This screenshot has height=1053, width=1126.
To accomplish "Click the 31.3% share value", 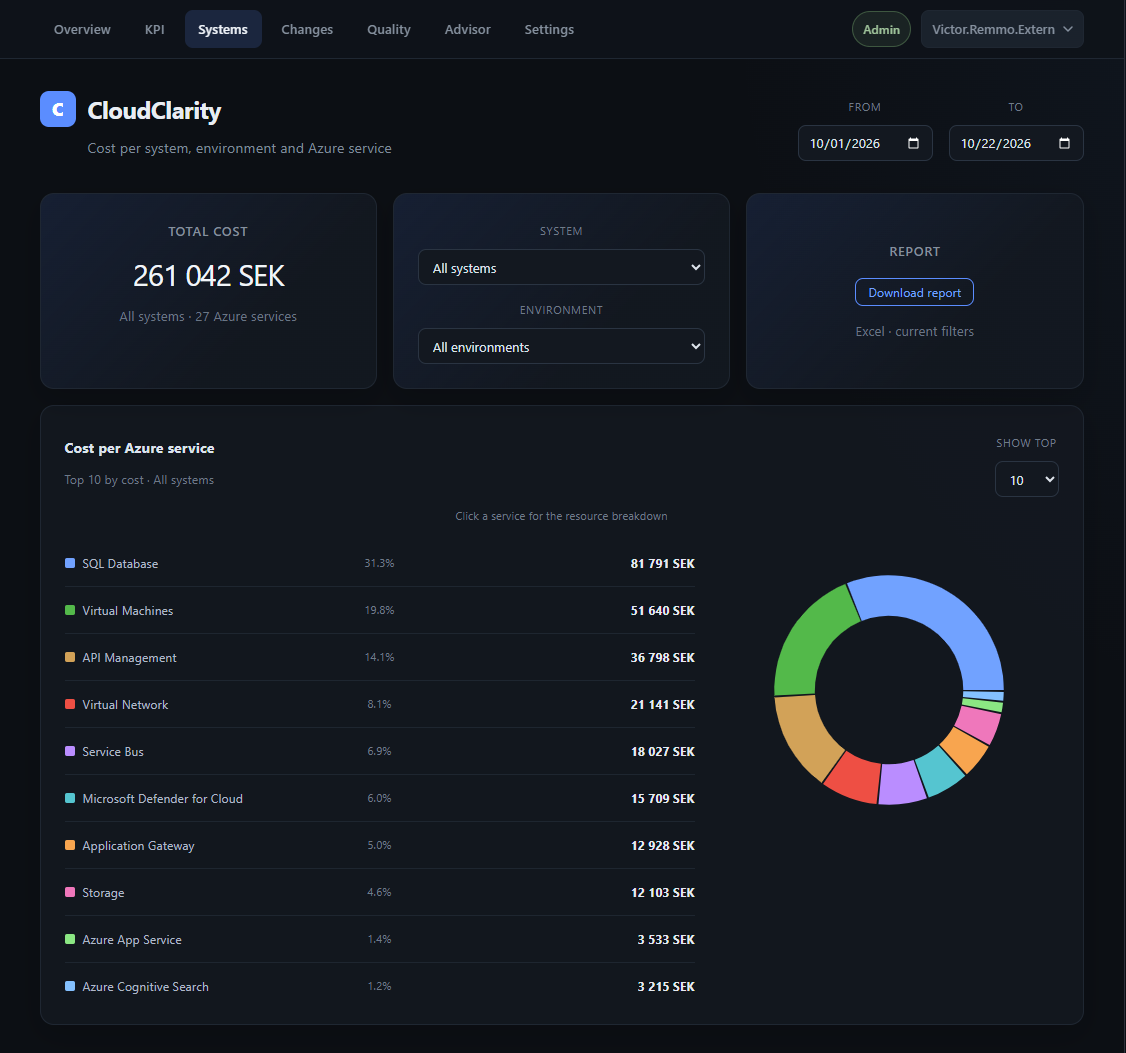I will pos(379,563).
